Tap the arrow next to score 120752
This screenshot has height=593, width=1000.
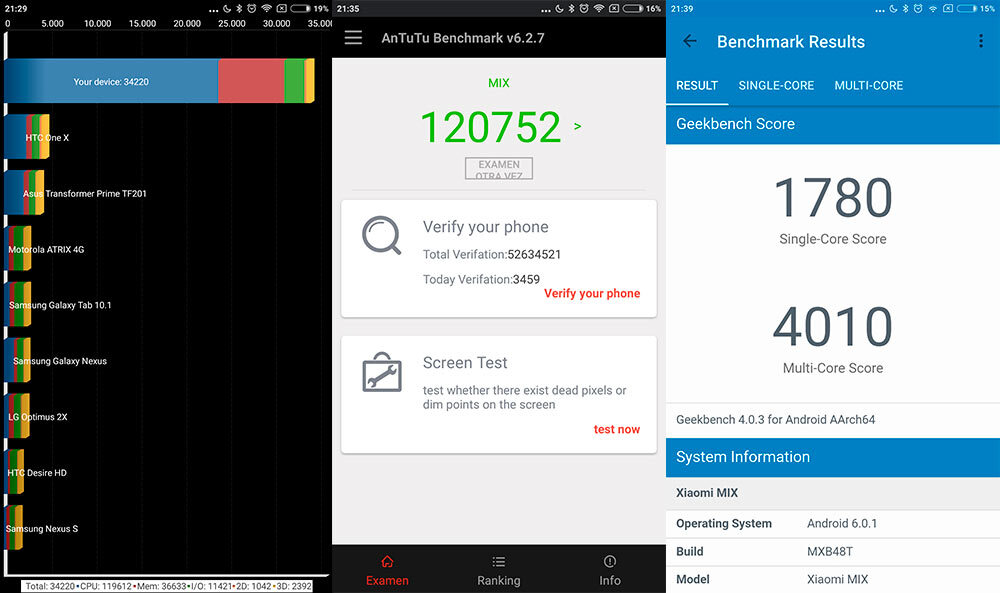(x=577, y=126)
